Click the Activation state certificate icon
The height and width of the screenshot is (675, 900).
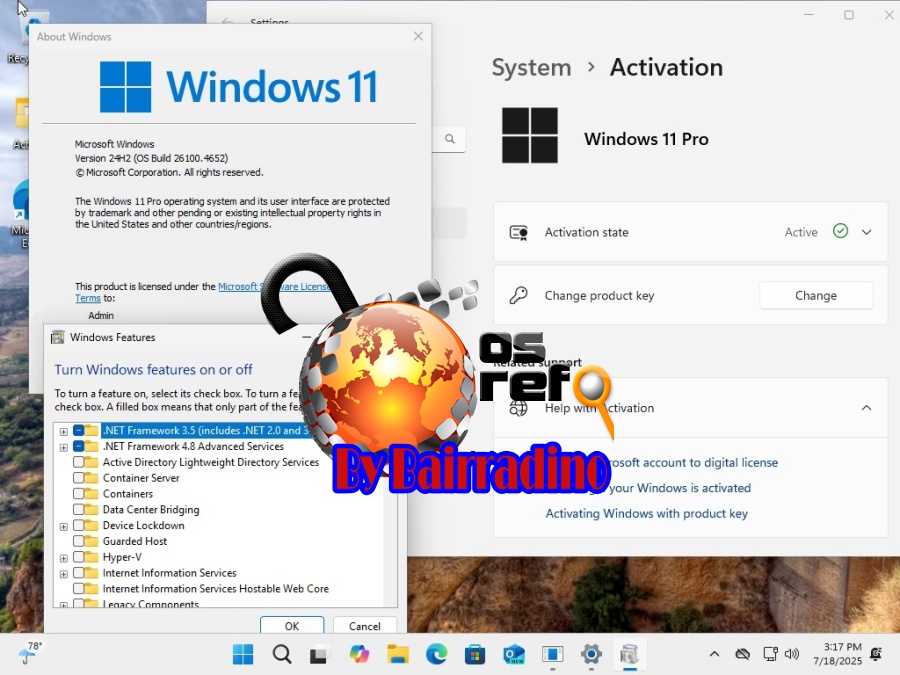click(519, 232)
